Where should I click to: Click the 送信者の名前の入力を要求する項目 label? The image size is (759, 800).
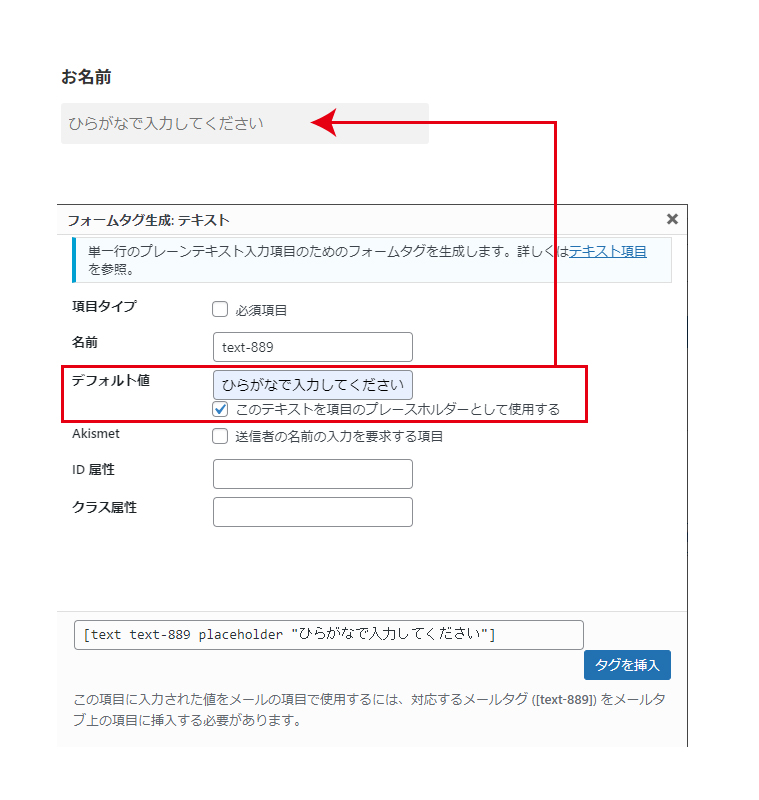click(339, 436)
